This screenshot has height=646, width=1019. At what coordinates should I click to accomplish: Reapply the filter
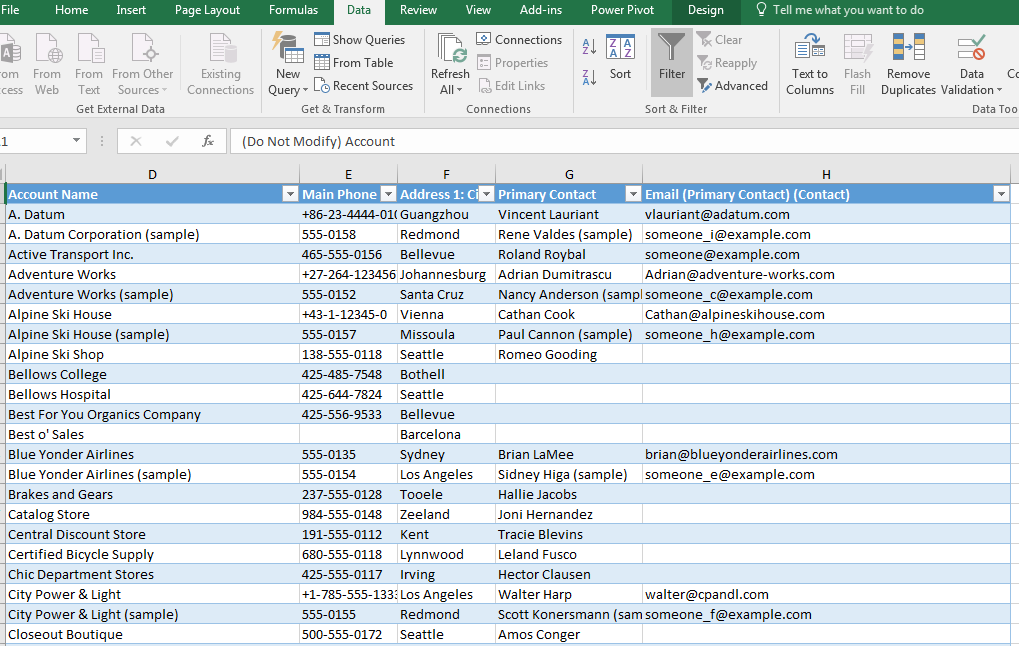pyautogui.click(x=727, y=63)
